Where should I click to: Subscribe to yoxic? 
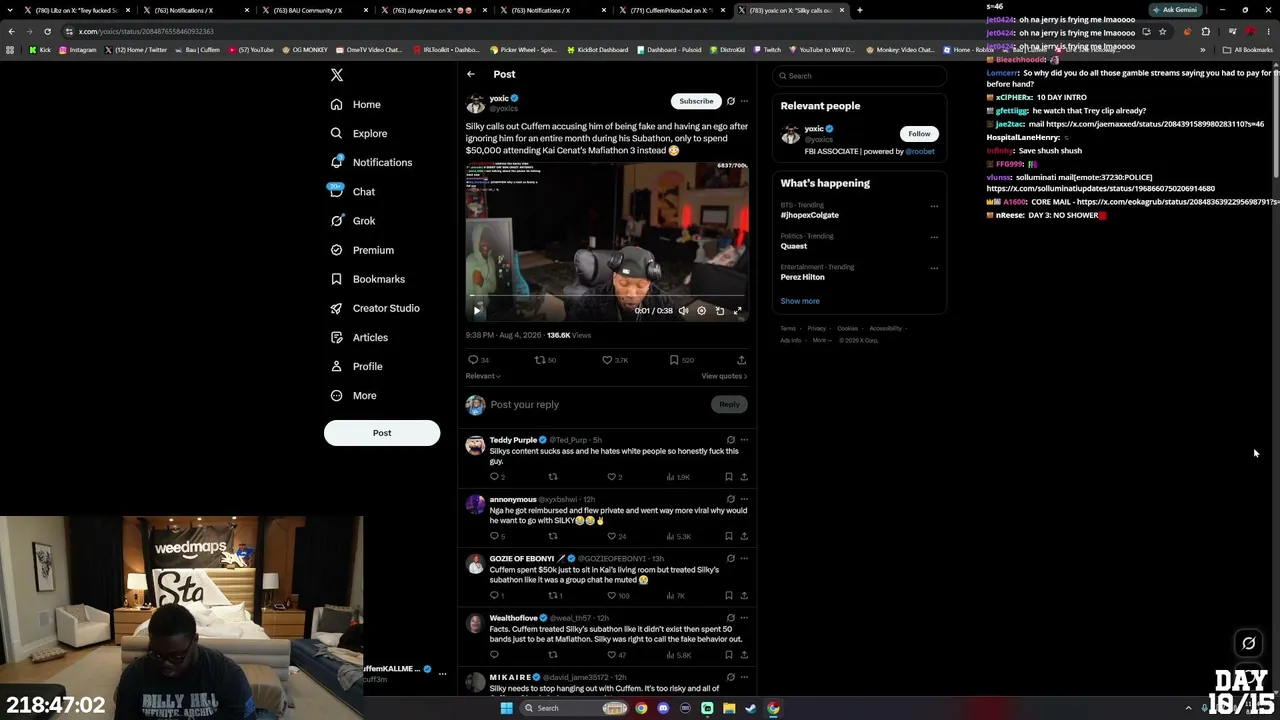pyautogui.click(x=696, y=101)
